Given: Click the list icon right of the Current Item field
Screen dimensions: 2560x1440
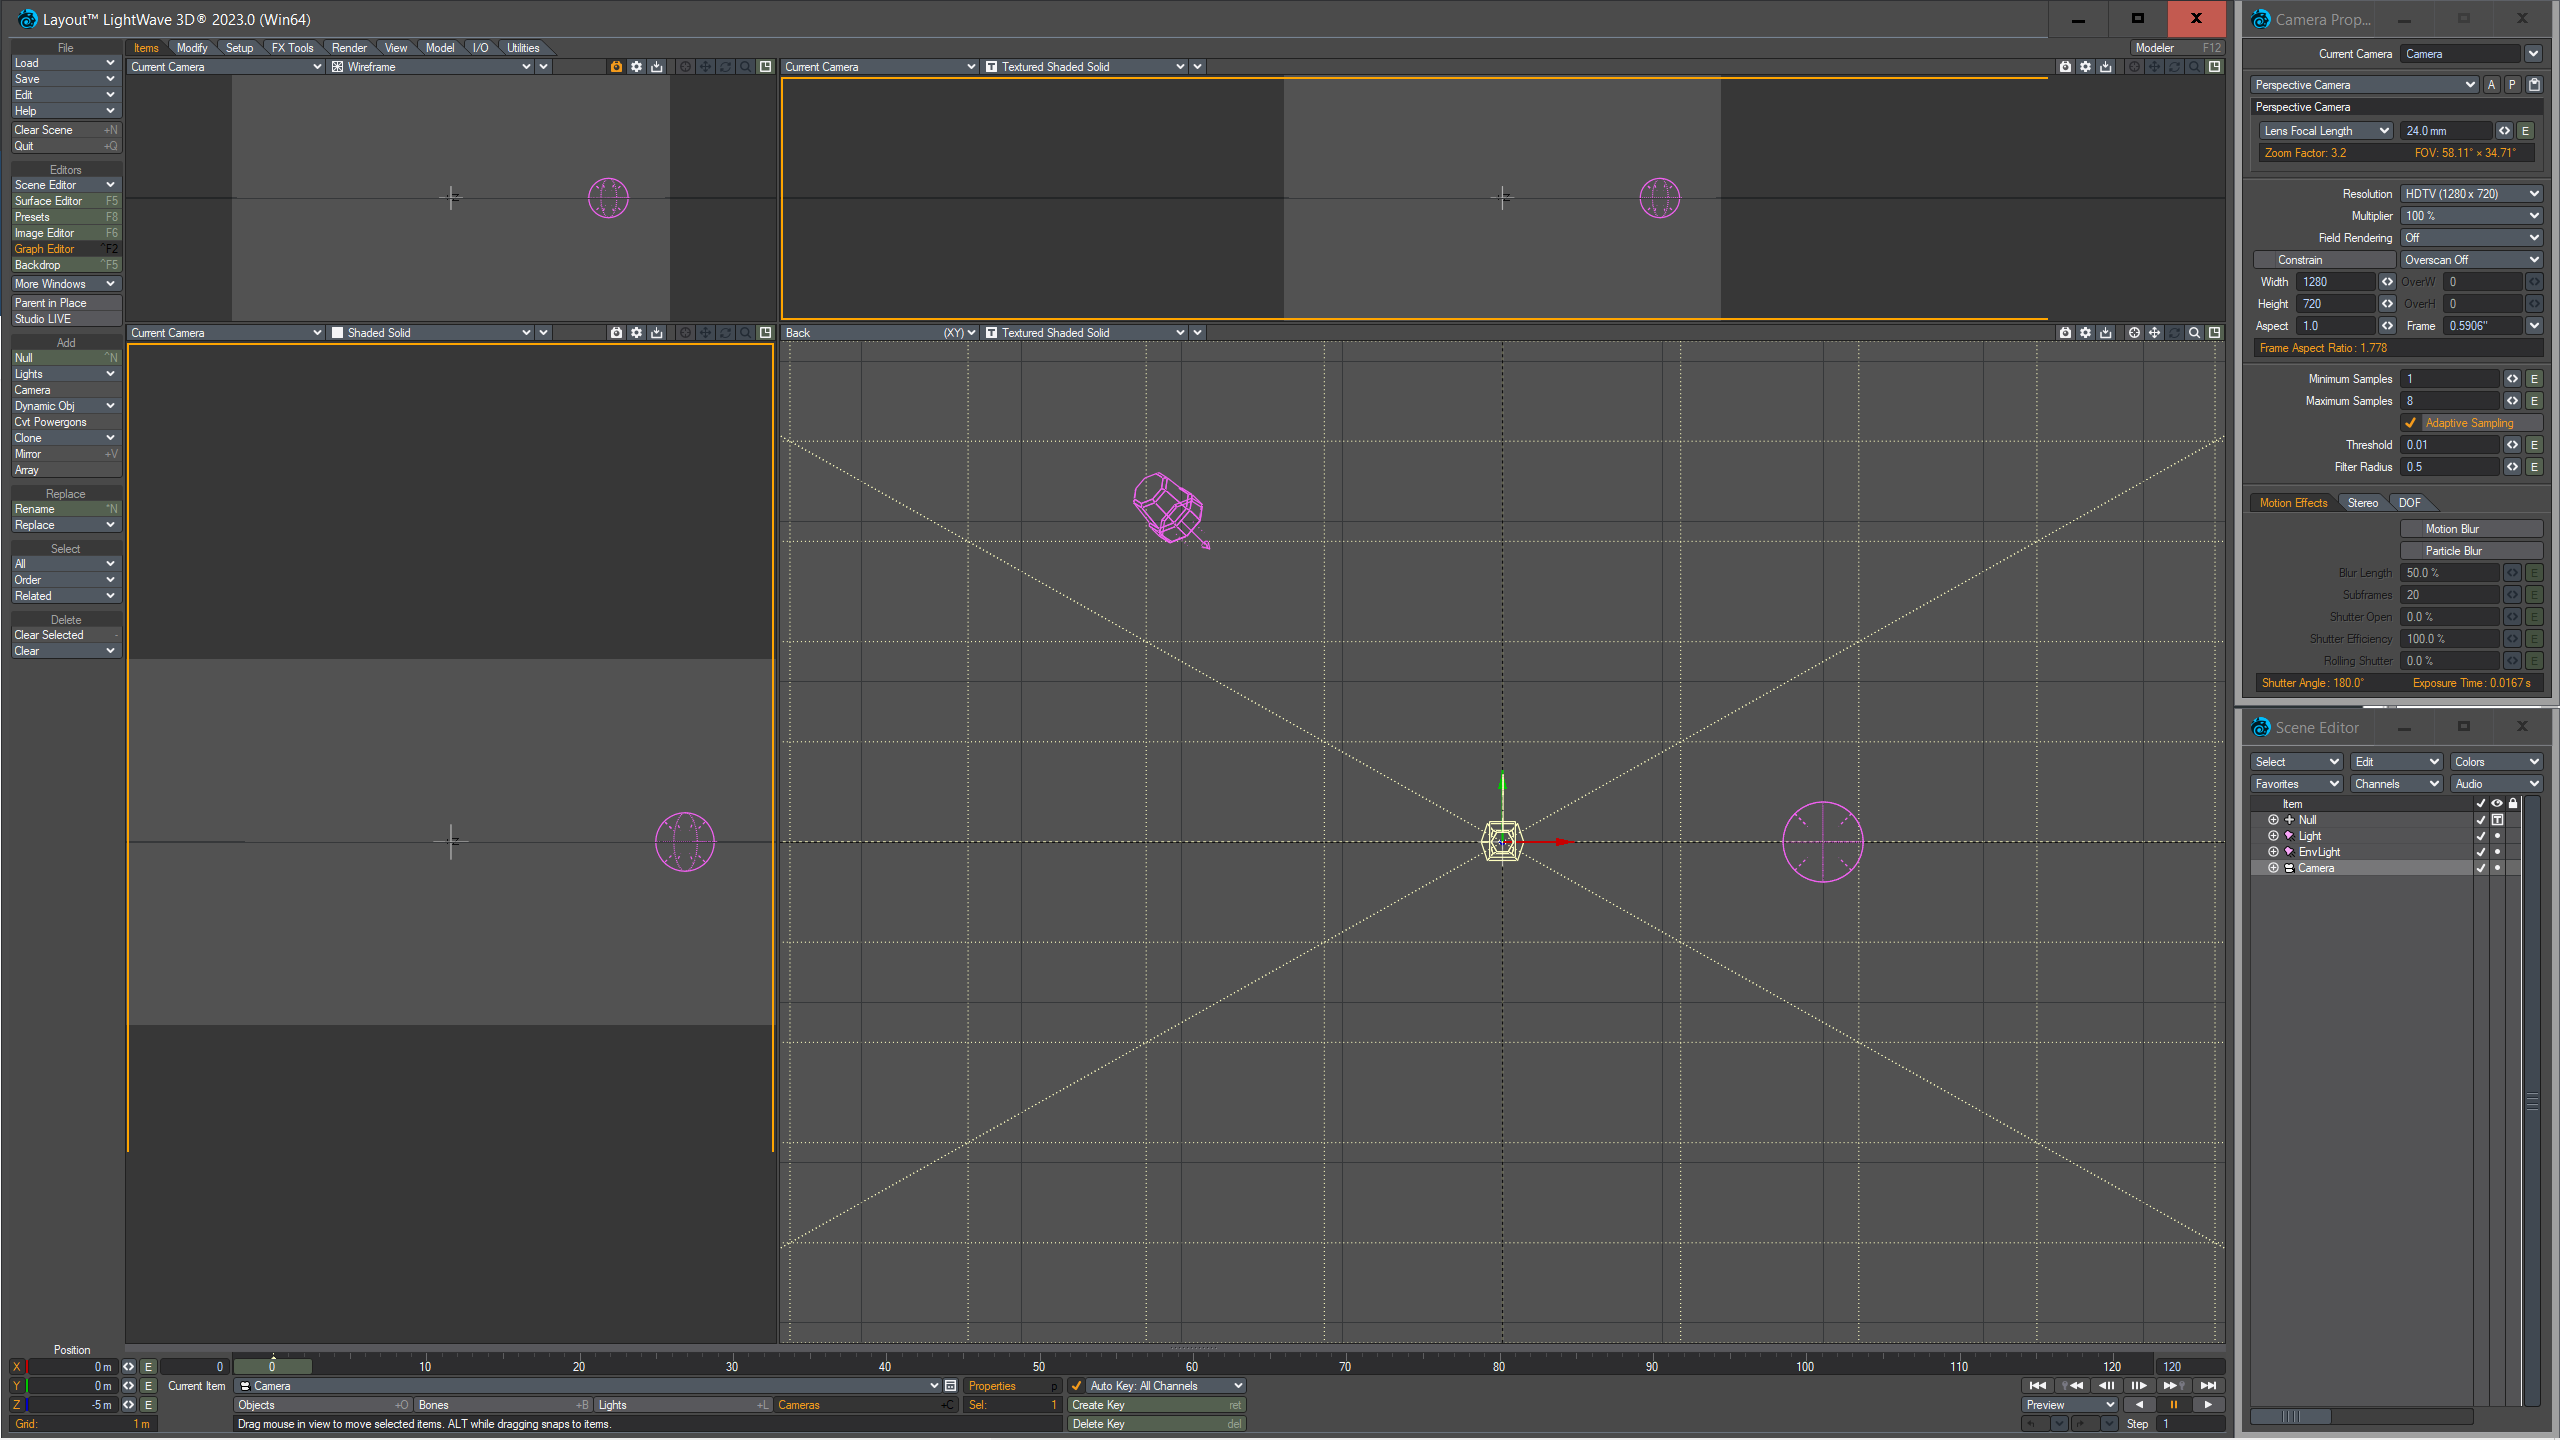Looking at the screenshot, I should 950,1386.
